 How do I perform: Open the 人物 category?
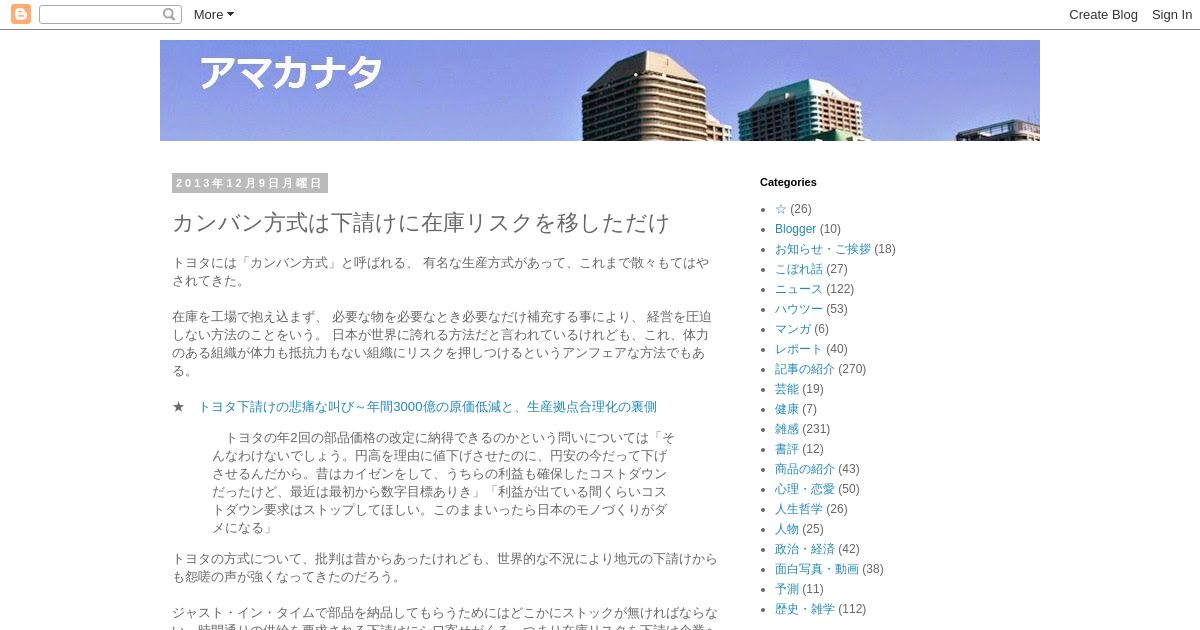(787, 529)
